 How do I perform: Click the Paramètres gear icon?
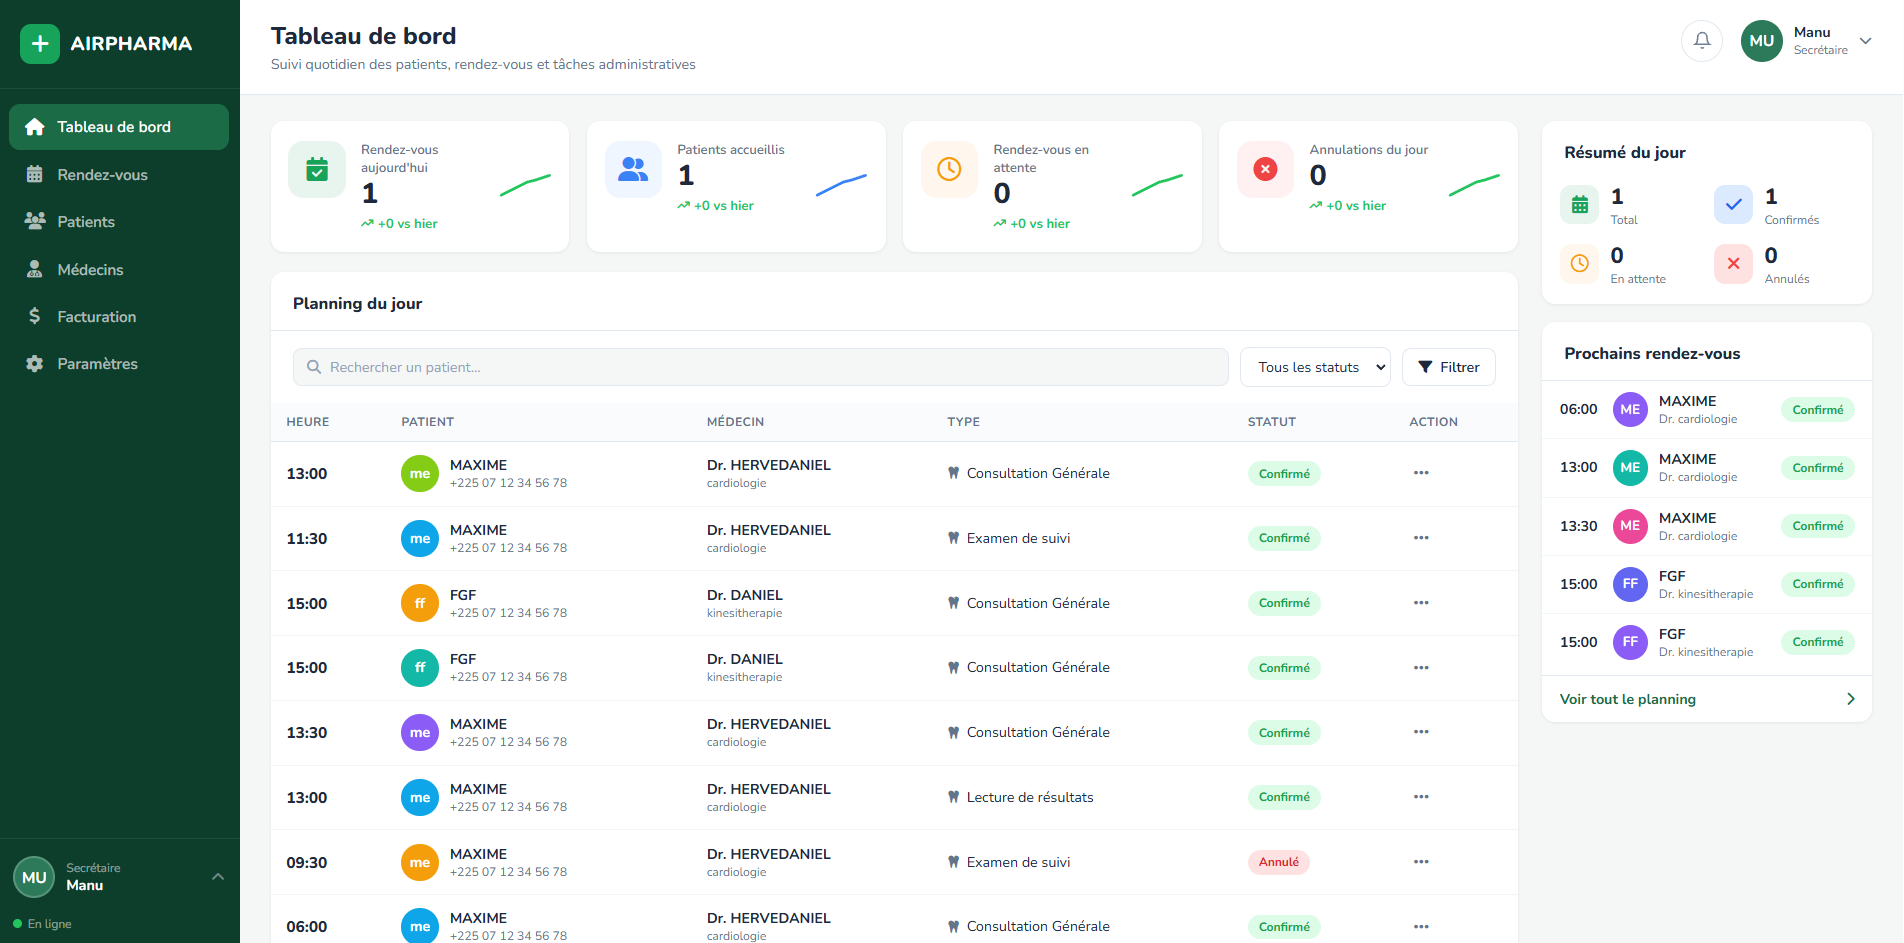tap(35, 364)
